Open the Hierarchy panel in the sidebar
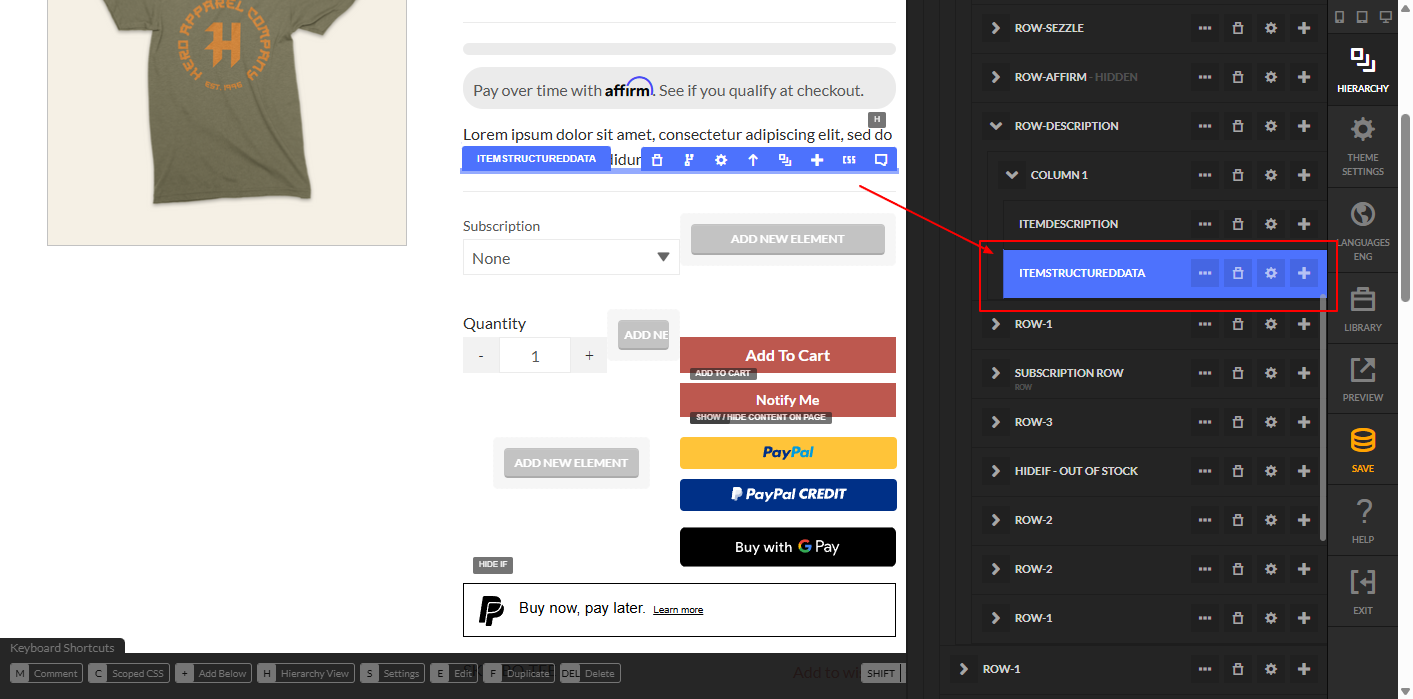Viewport: 1413px width, 699px height. pos(1362,69)
